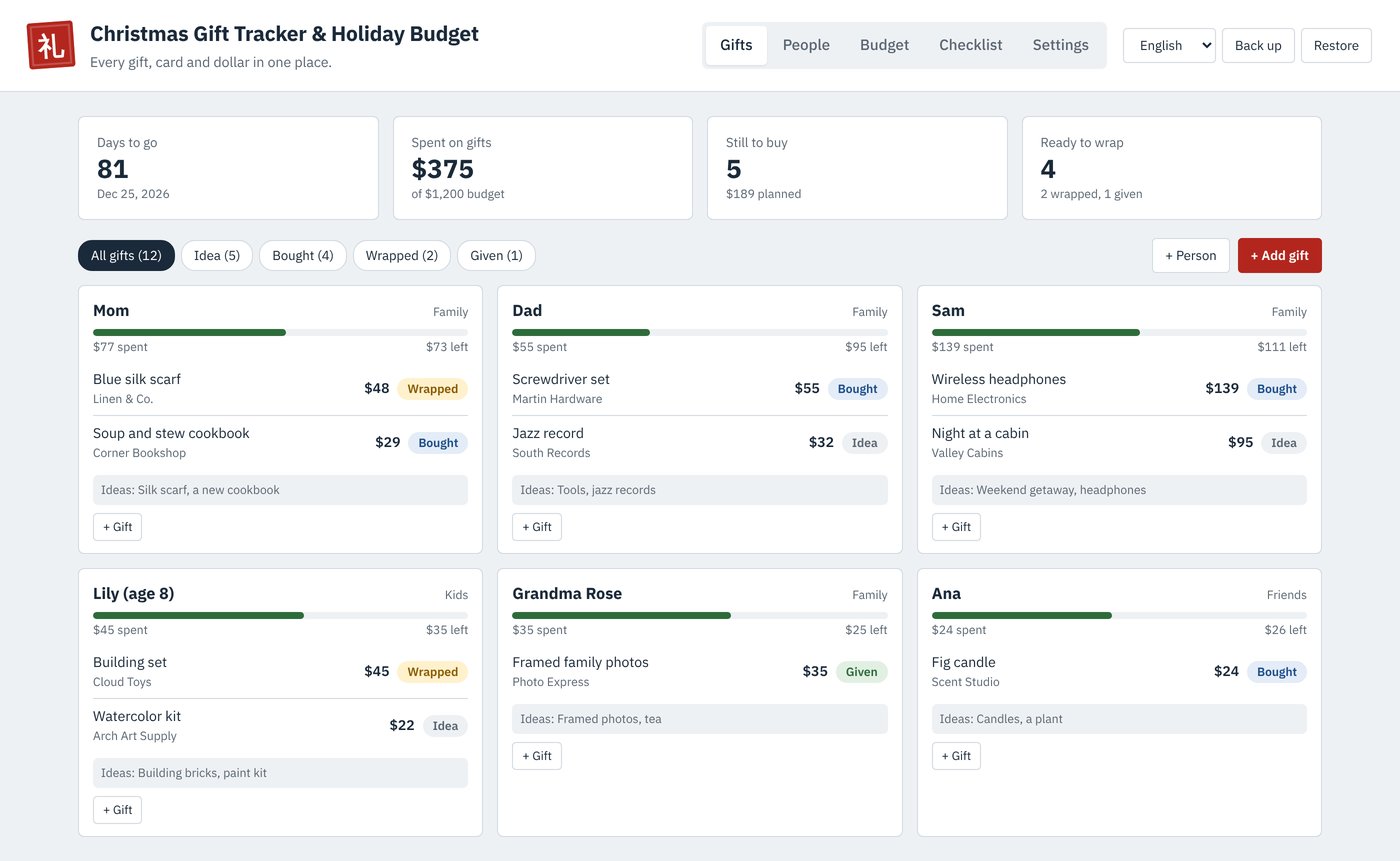1400x861 pixels.
Task: Click Wrapped badge on Building set
Action: tap(432, 672)
